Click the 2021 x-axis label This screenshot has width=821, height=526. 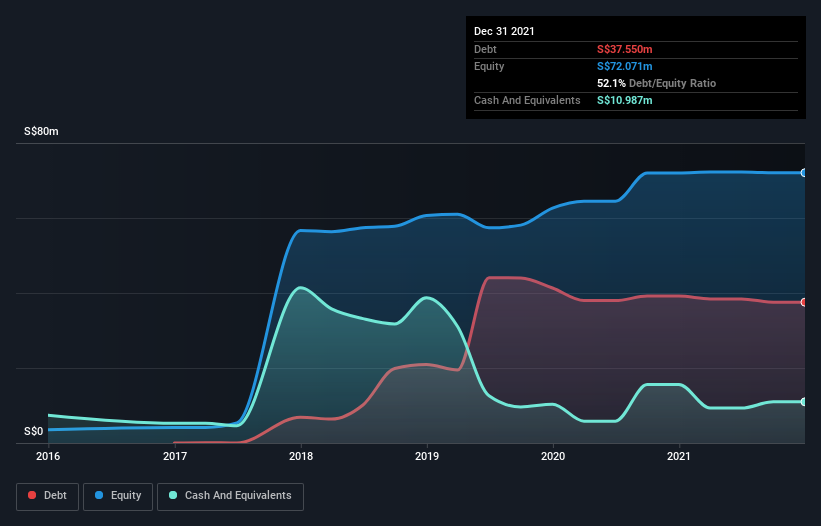point(679,456)
